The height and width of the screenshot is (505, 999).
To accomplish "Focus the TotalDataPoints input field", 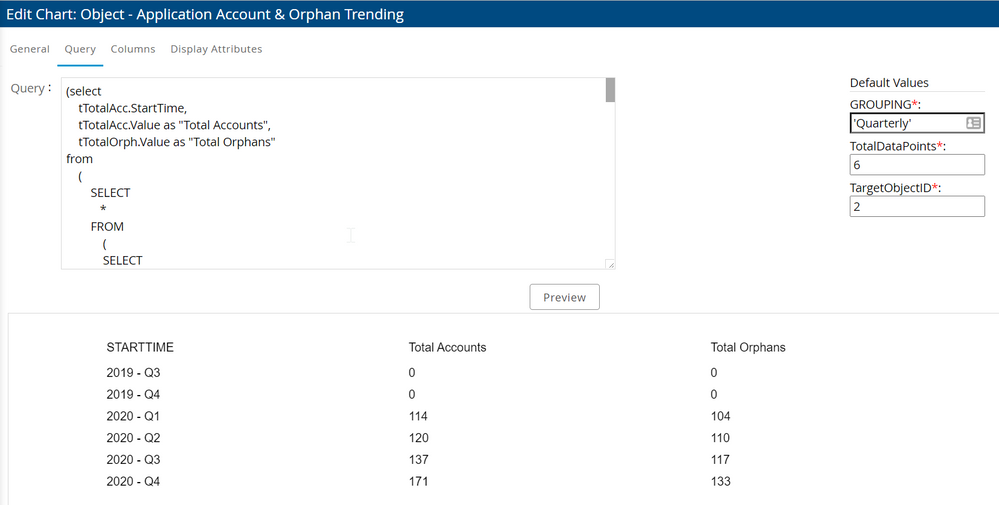I will (917, 165).
